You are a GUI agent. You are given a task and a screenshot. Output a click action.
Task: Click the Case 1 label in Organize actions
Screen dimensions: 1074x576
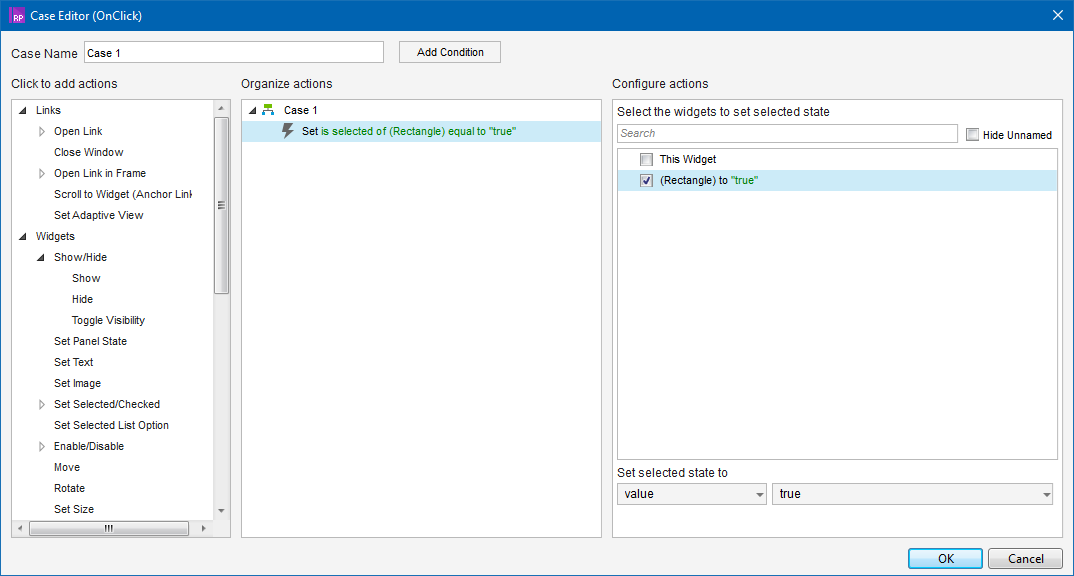tap(301, 110)
